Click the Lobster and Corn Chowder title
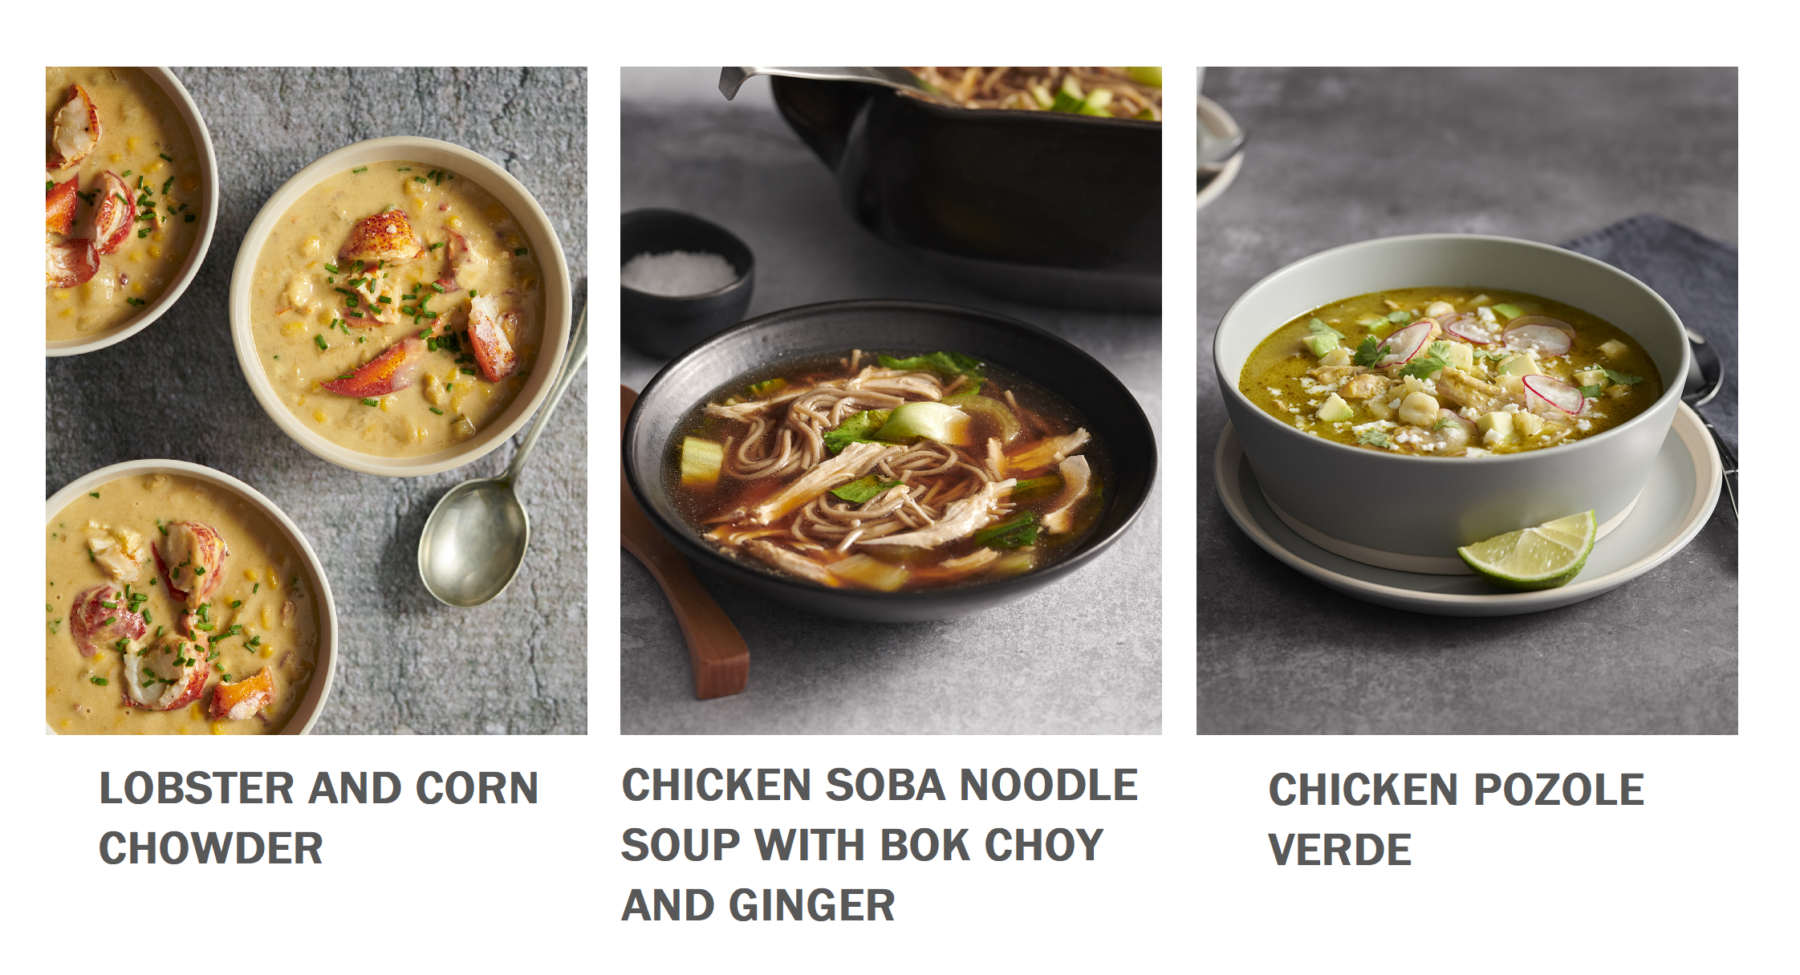1800x975 pixels. pos(319,818)
